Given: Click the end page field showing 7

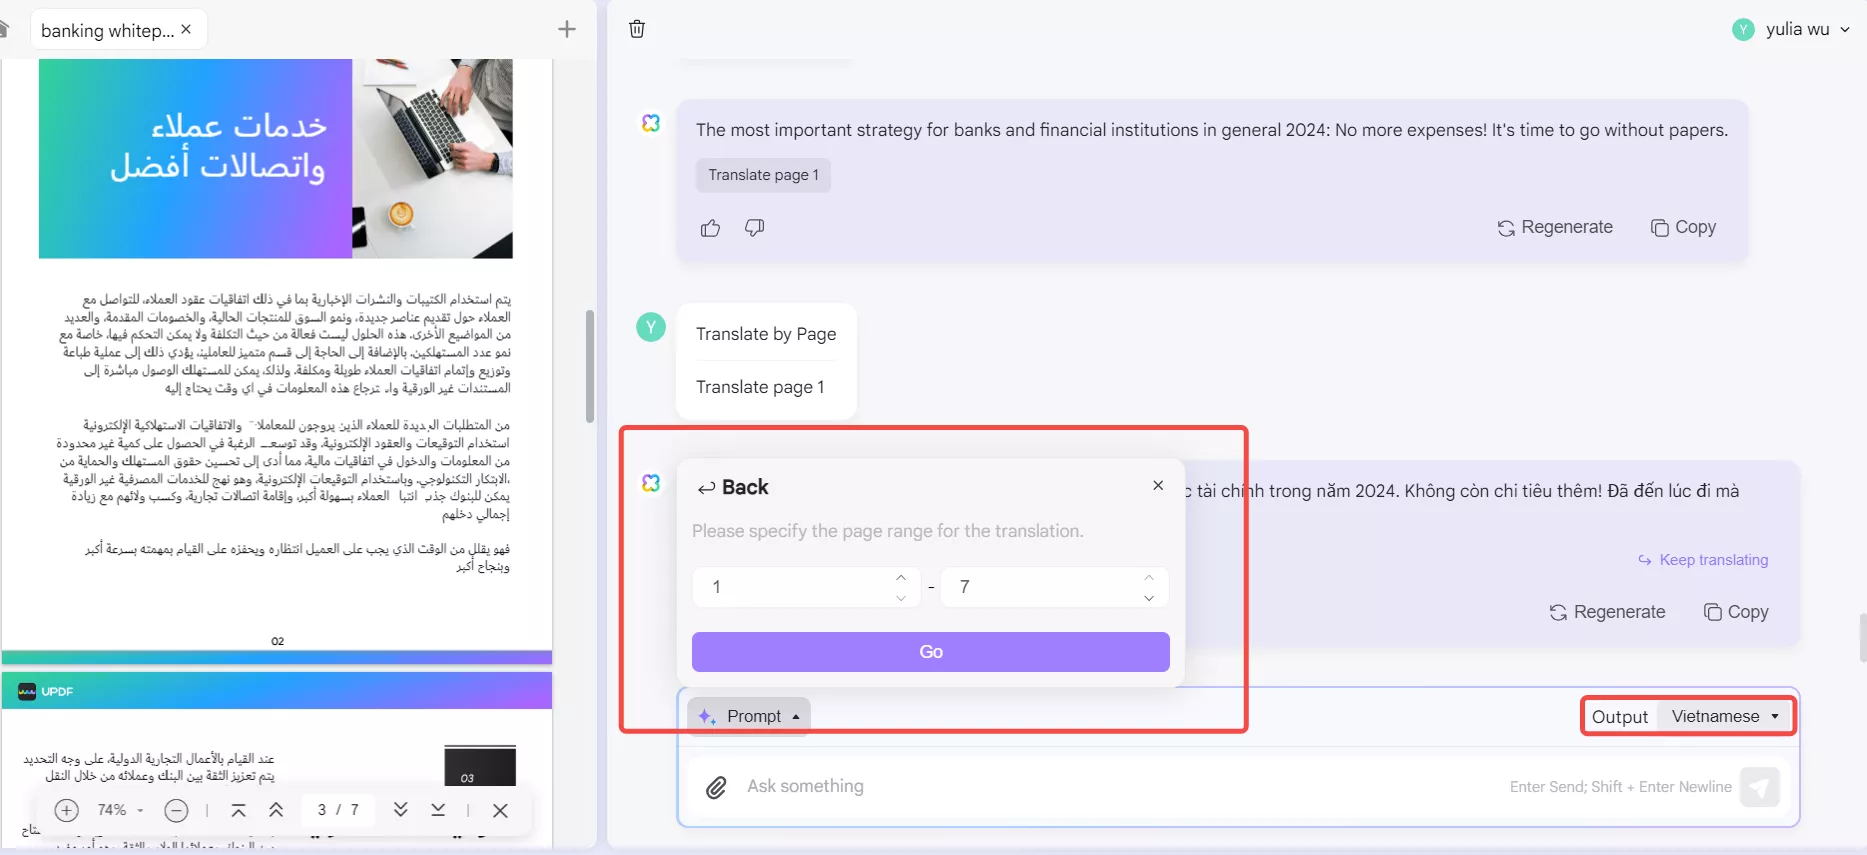Looking at the screenshot, I should point(1054,587).
